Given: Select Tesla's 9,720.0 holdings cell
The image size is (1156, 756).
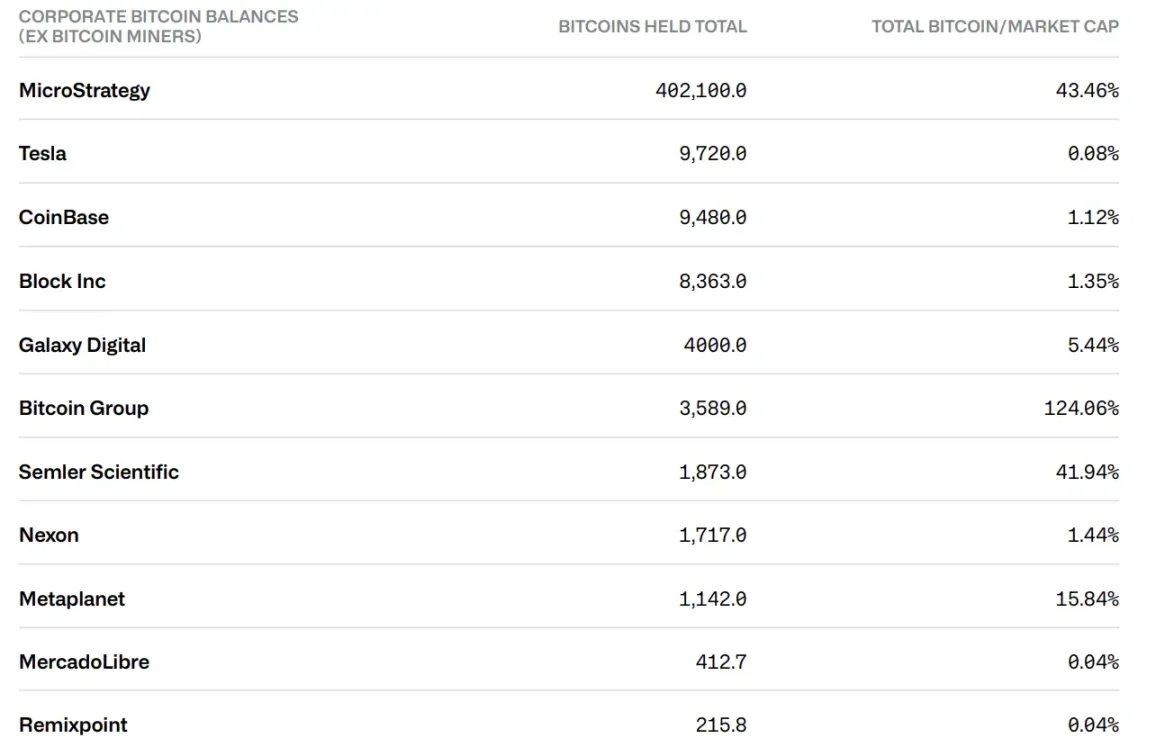Looking at the screenshot, I should click(x=713, y=153).
